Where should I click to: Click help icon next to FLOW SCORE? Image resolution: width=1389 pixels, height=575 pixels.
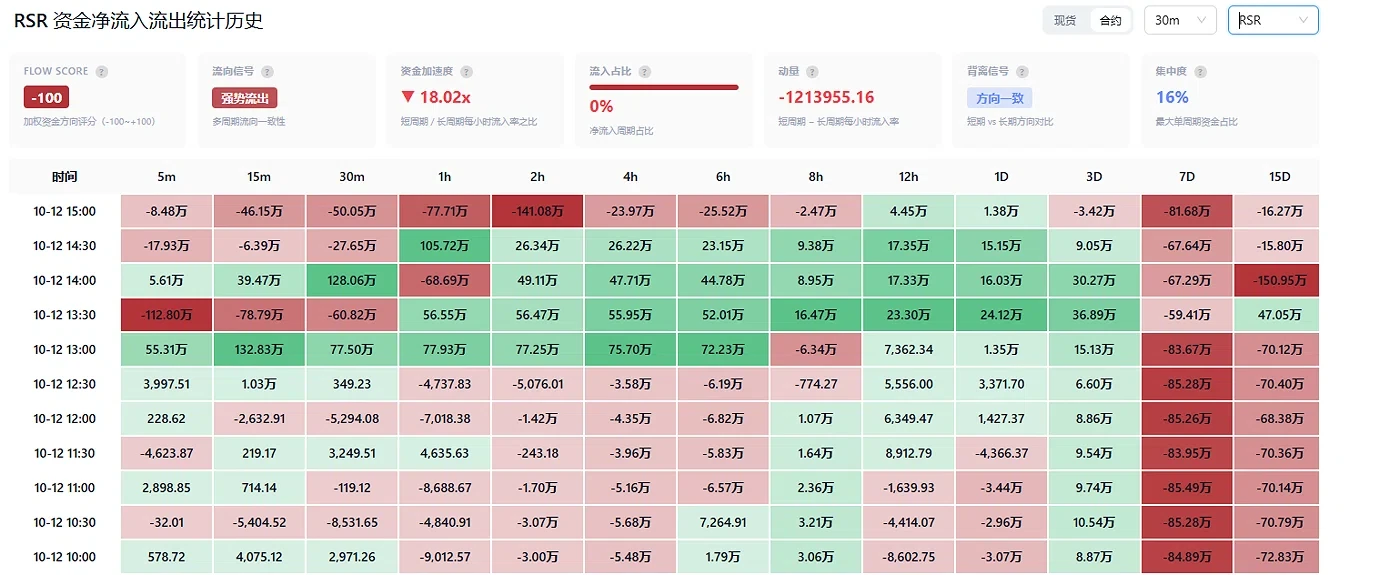[x=102, y=72]
